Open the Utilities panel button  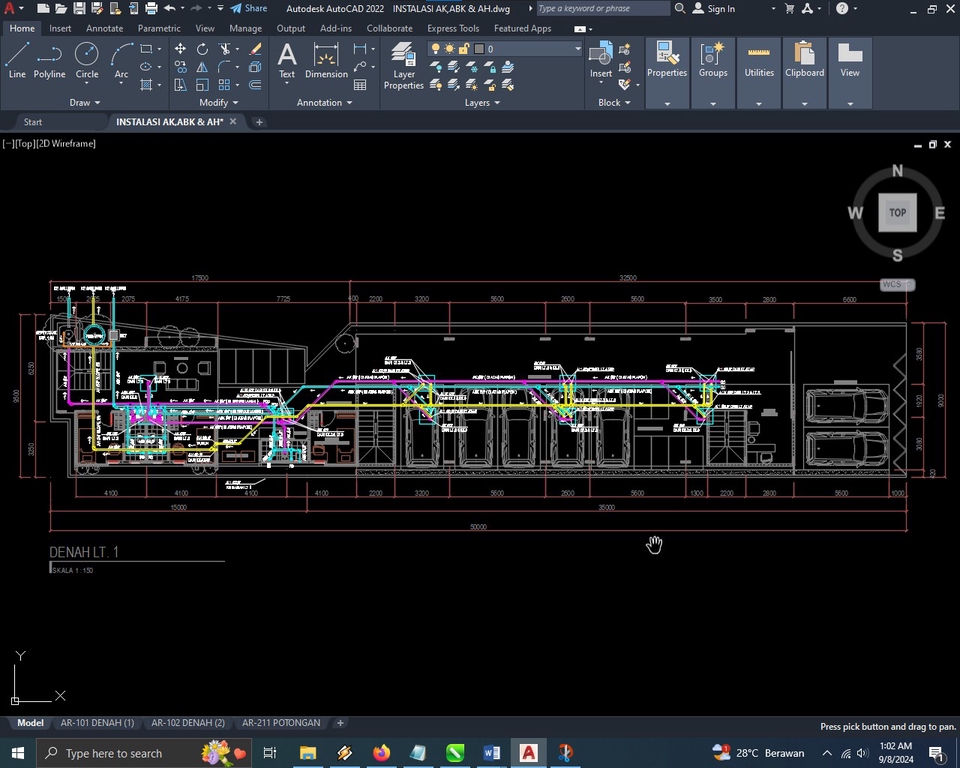point(759,60)
